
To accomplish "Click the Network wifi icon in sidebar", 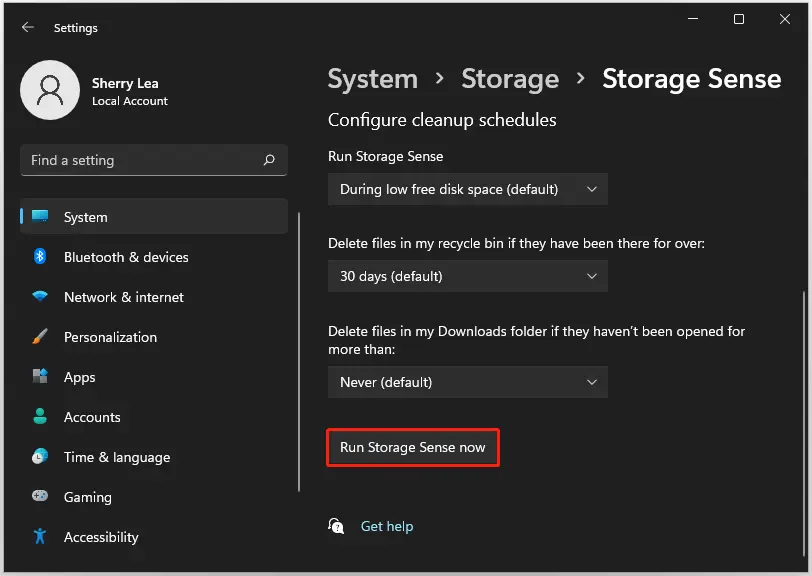I will click(40, 297).
